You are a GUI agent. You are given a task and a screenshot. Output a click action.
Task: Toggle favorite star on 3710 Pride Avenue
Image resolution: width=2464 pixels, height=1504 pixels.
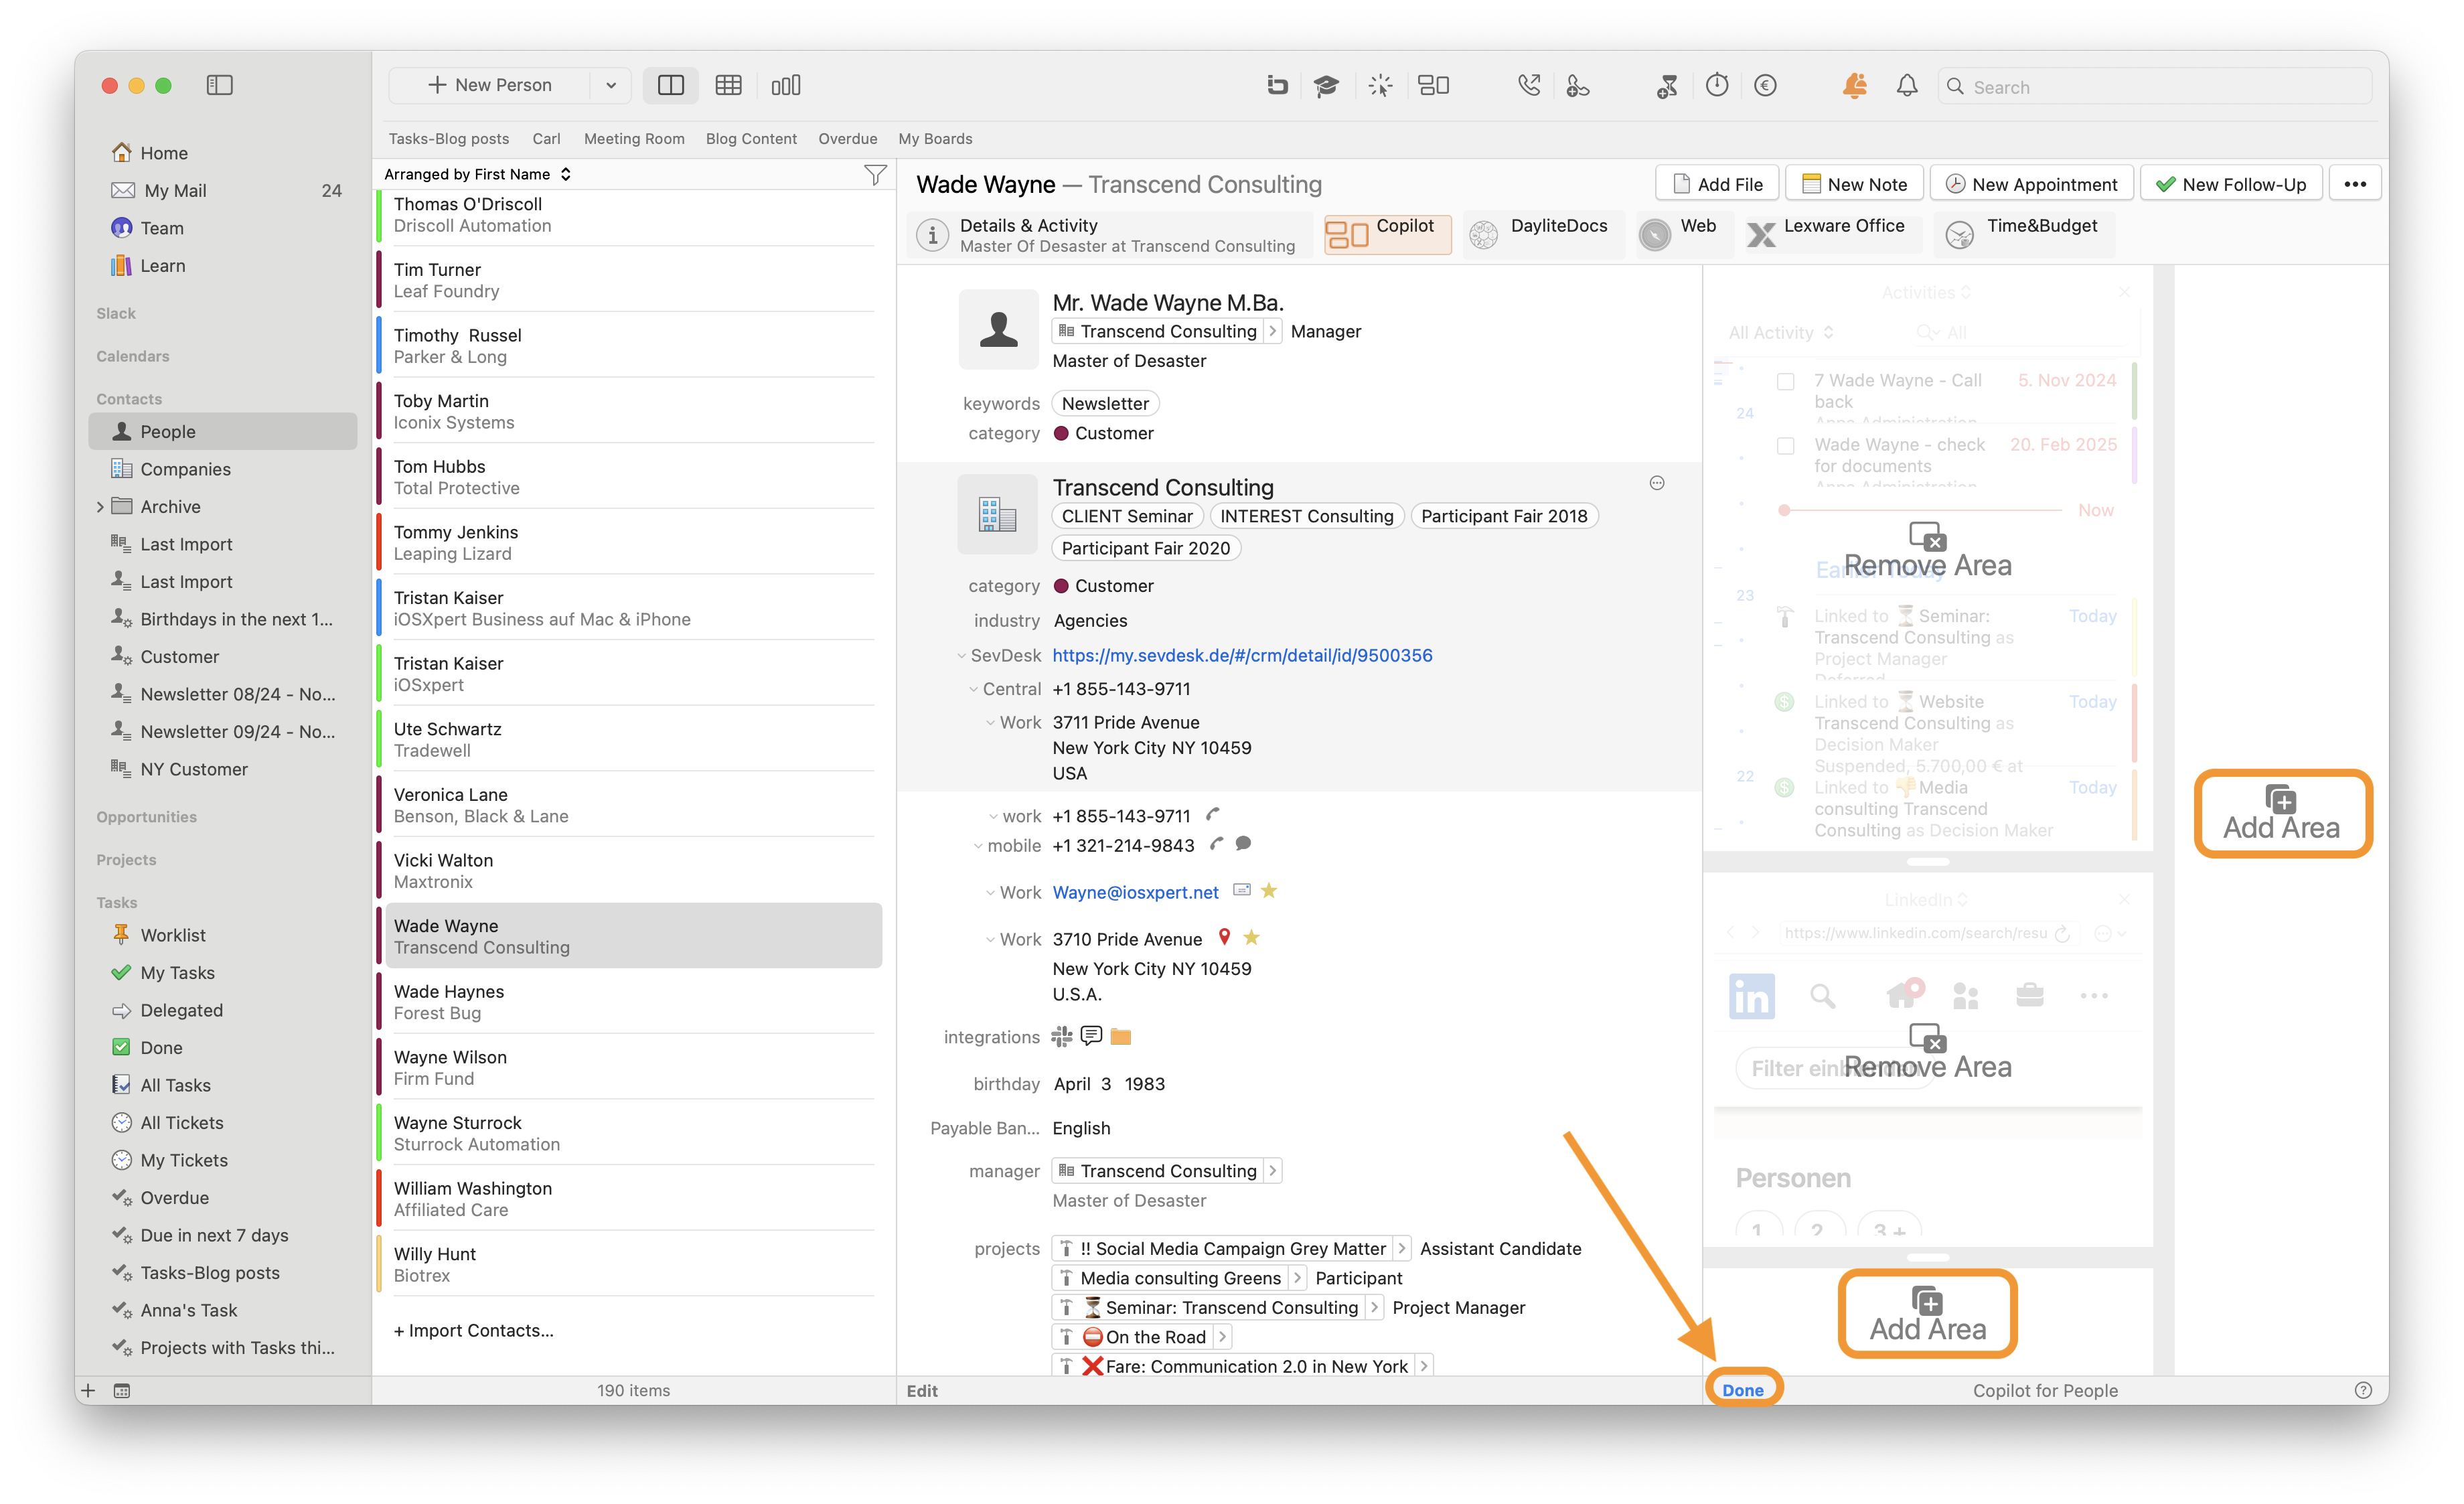[1251, 937]
